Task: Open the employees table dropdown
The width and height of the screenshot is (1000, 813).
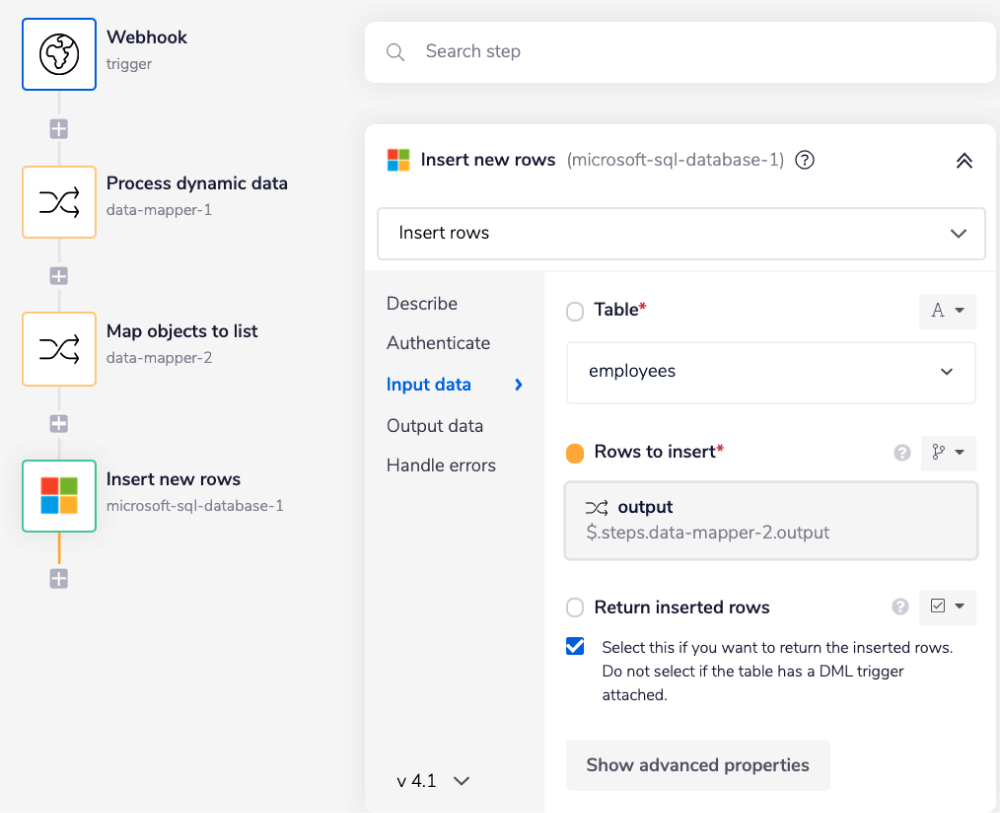Action: tap(770, 372)
